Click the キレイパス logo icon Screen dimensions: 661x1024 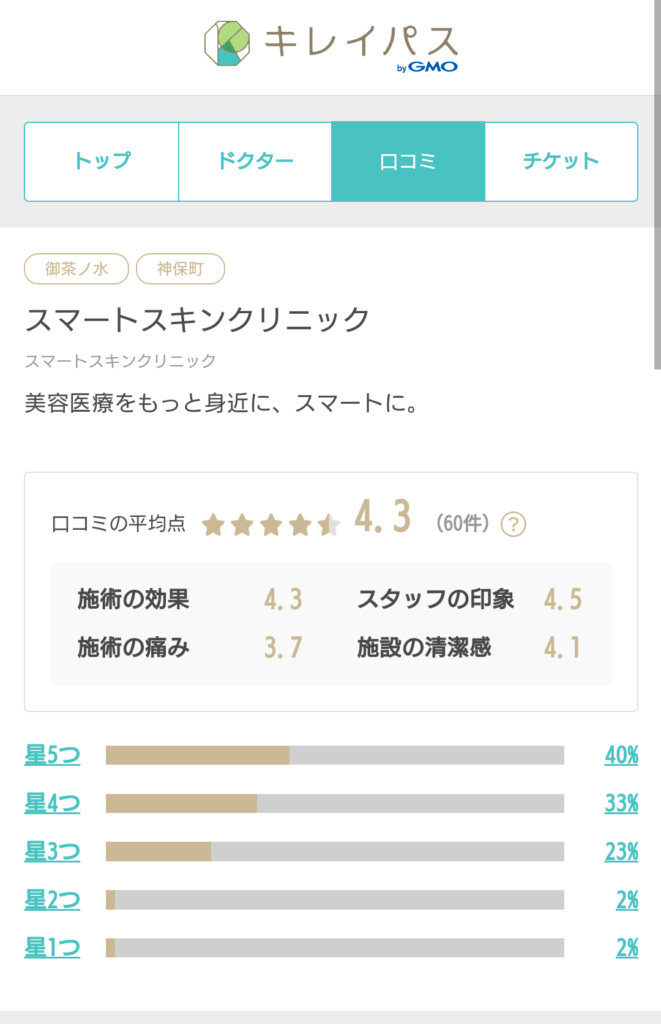(227, 43)
